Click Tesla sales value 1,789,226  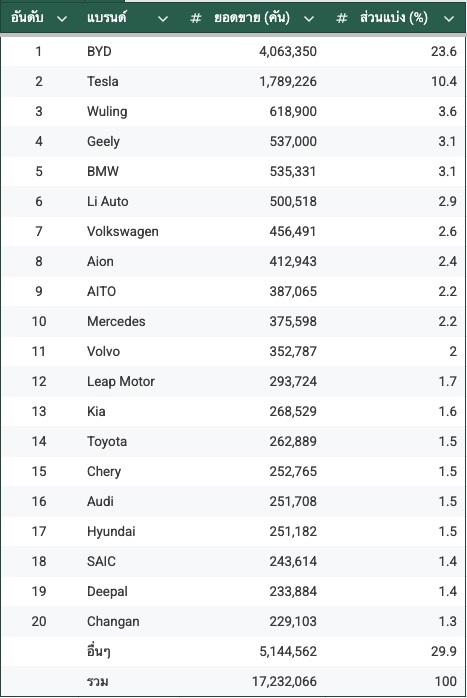tap(288, 81)
